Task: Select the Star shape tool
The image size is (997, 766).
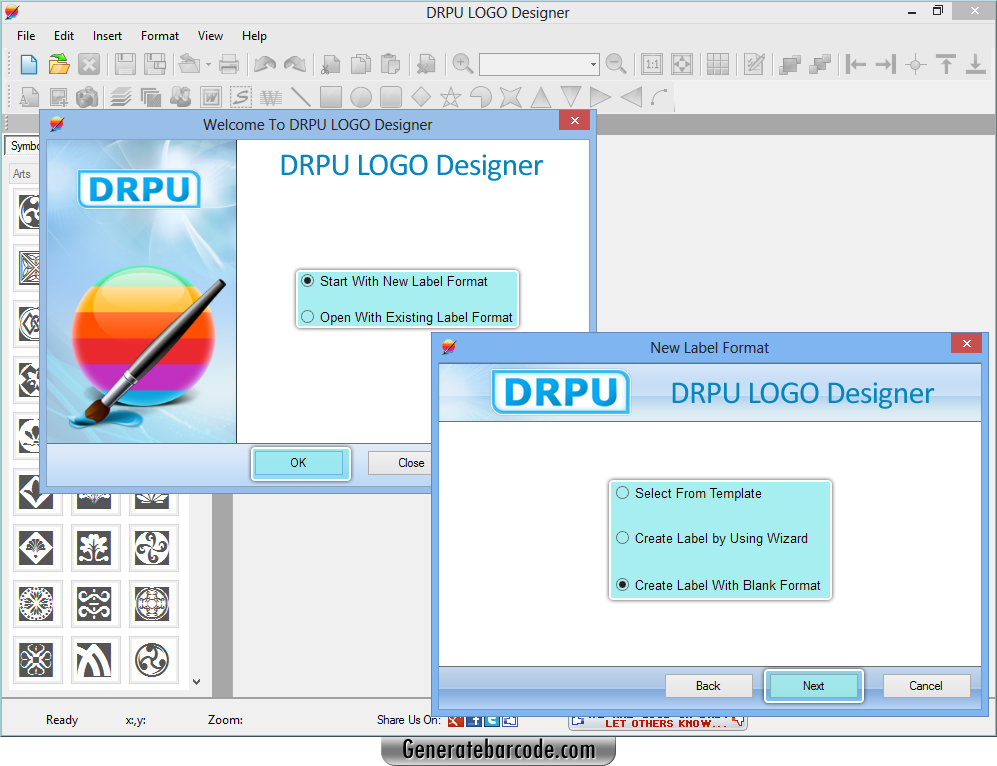Action: 451,97
